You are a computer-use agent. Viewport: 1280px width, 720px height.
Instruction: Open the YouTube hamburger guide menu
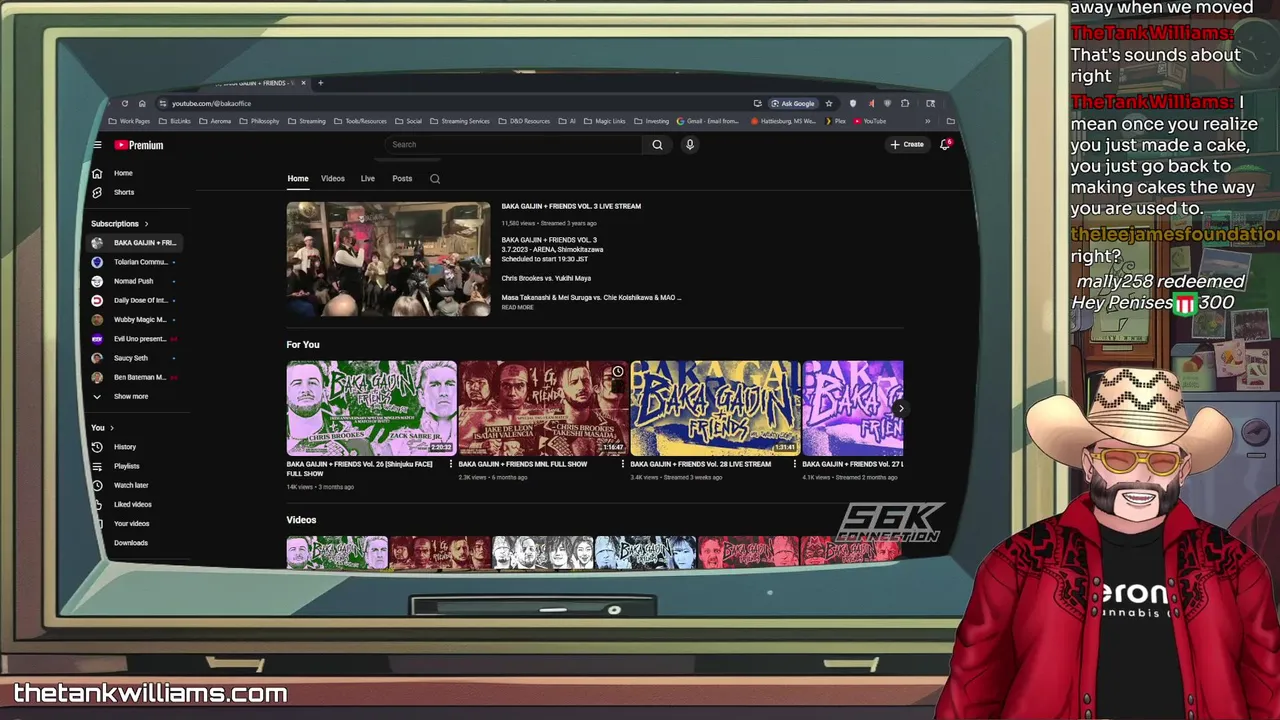[97, 145]
